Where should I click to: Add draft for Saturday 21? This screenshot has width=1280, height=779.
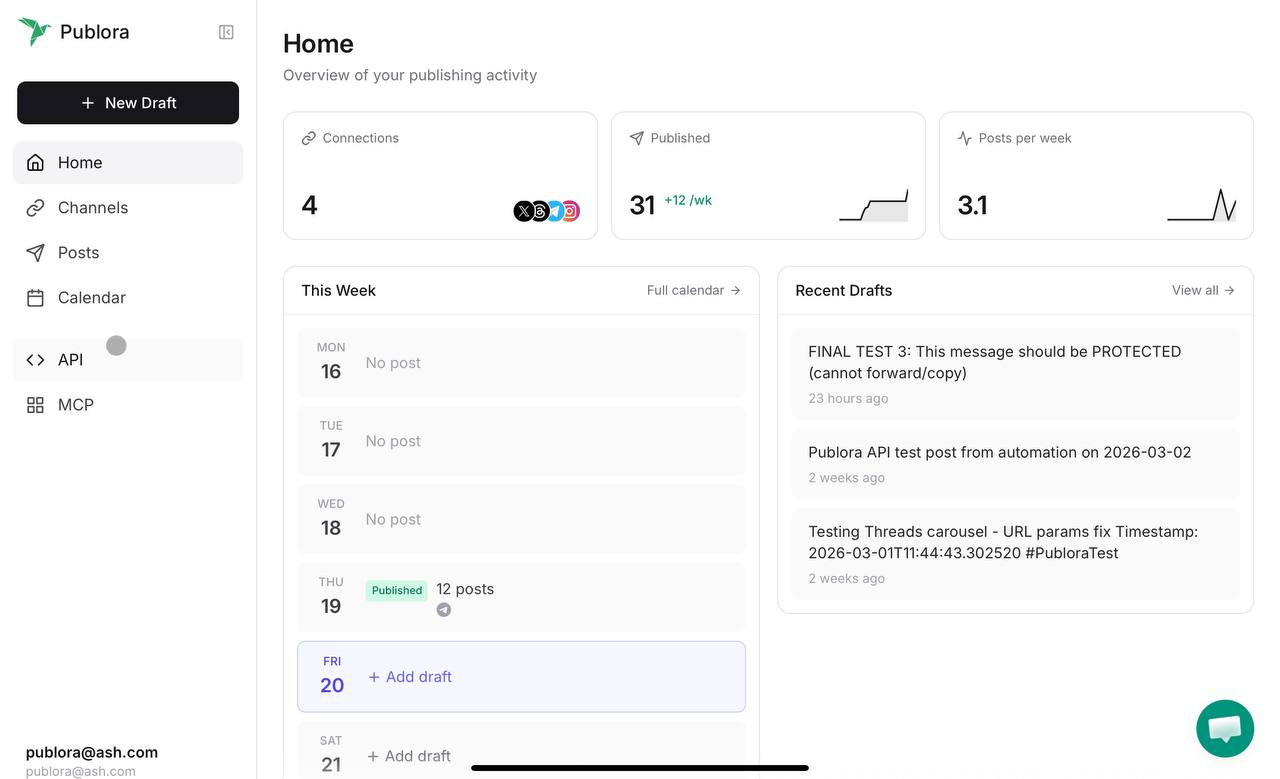[409, 756]
